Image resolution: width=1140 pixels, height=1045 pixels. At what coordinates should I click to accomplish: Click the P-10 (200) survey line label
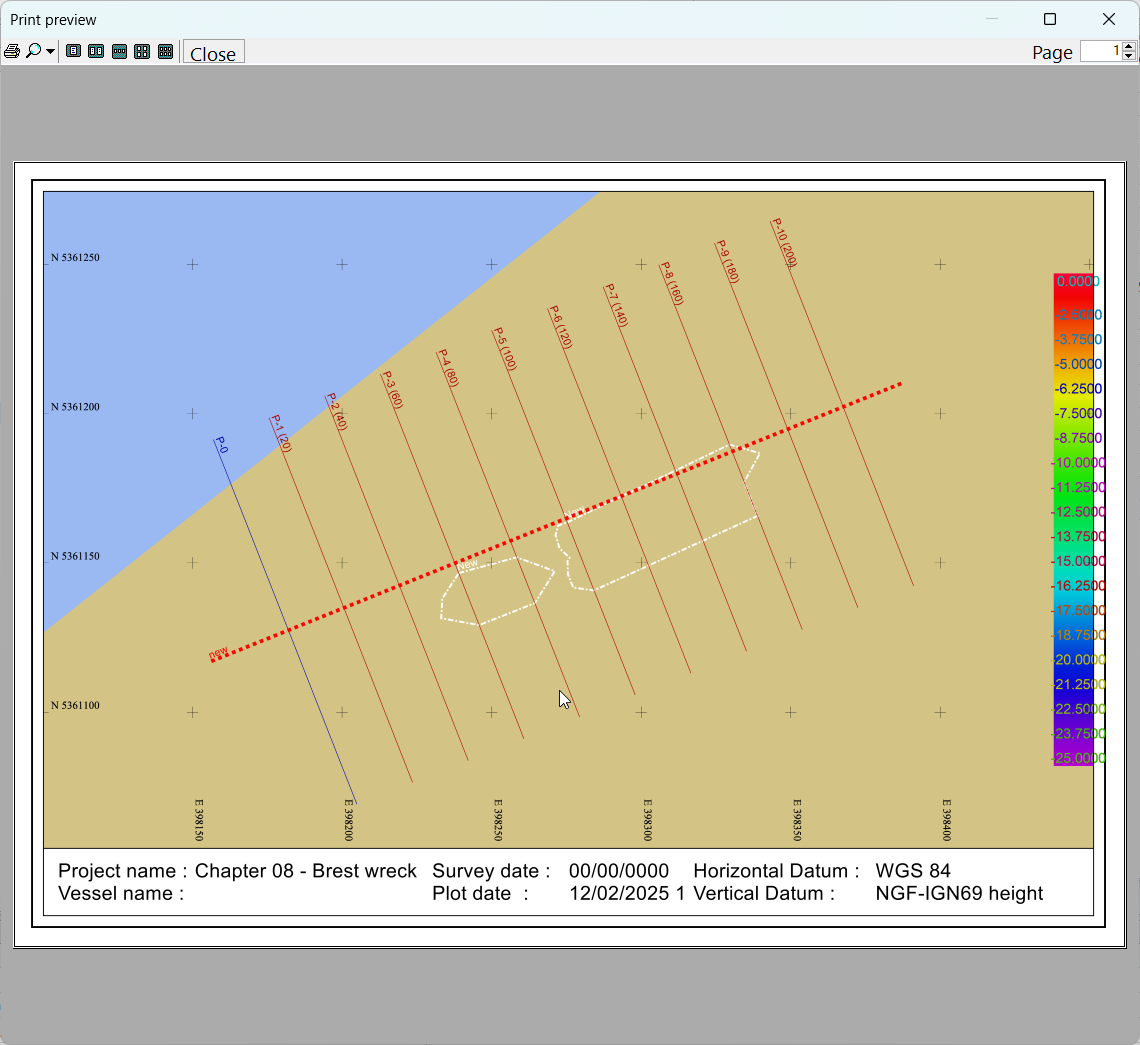(x=784, y=243)
